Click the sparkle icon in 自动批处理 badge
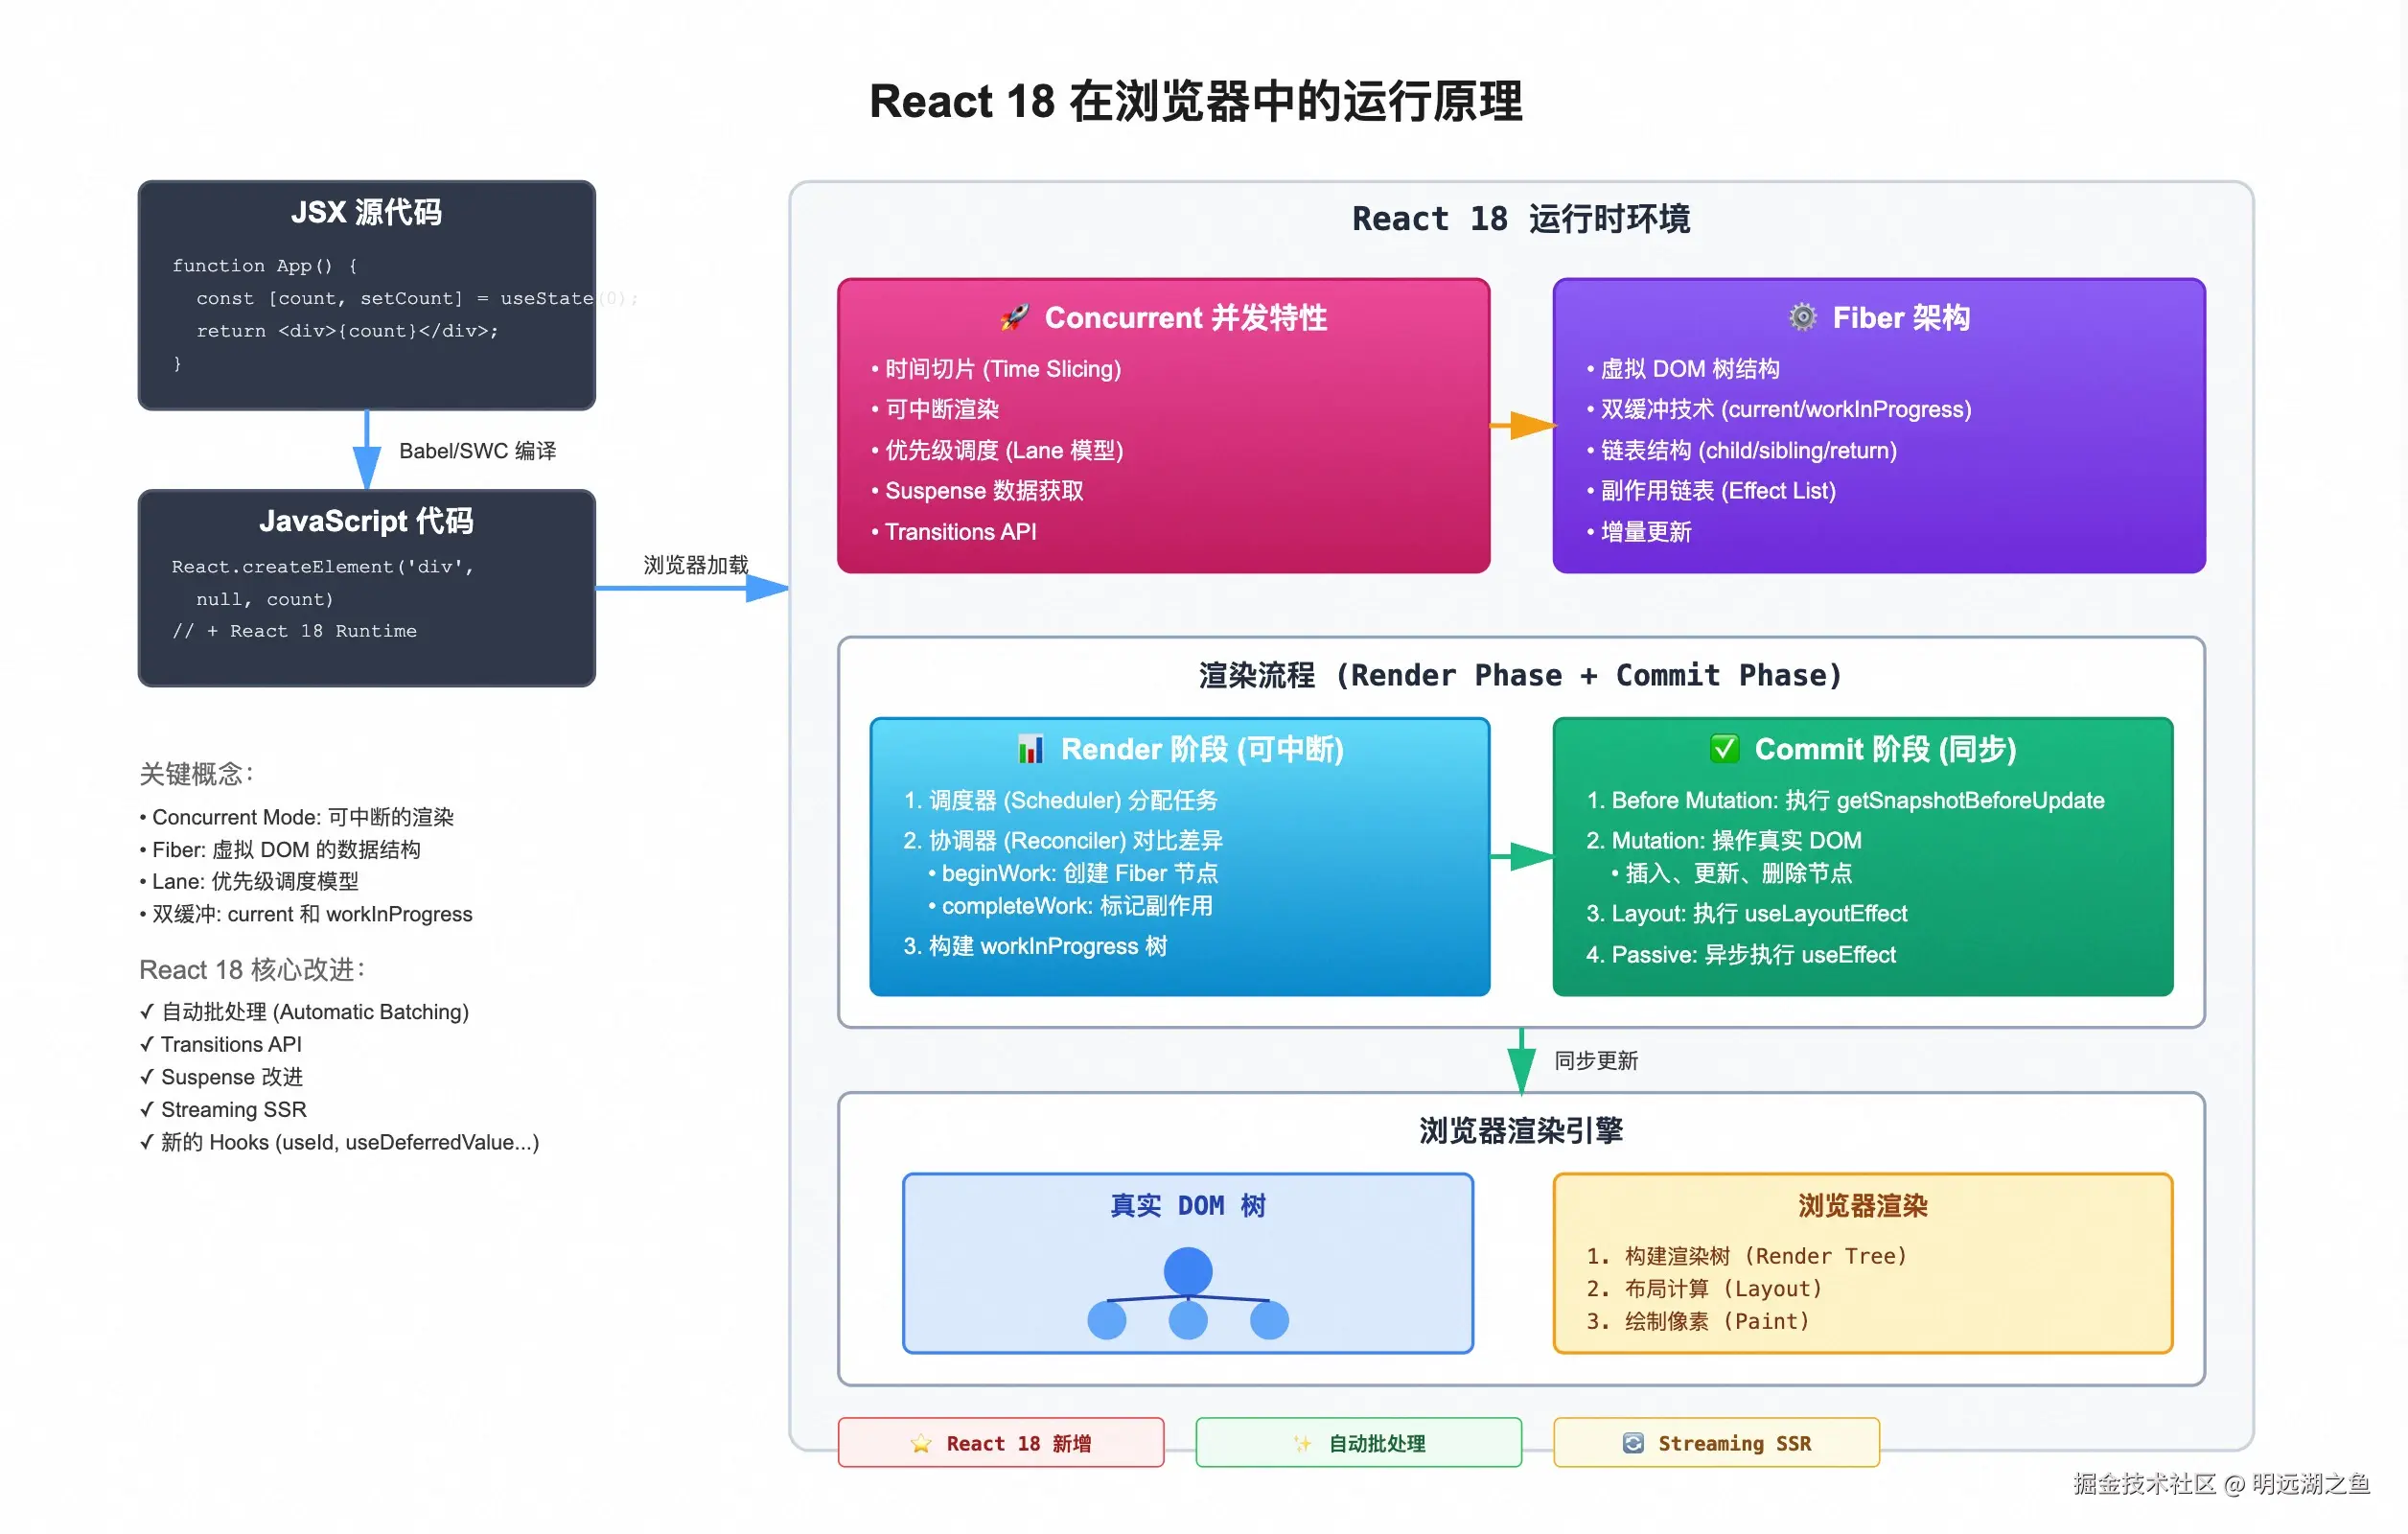2408x1534 pixels. [x=1302, y=1443]
